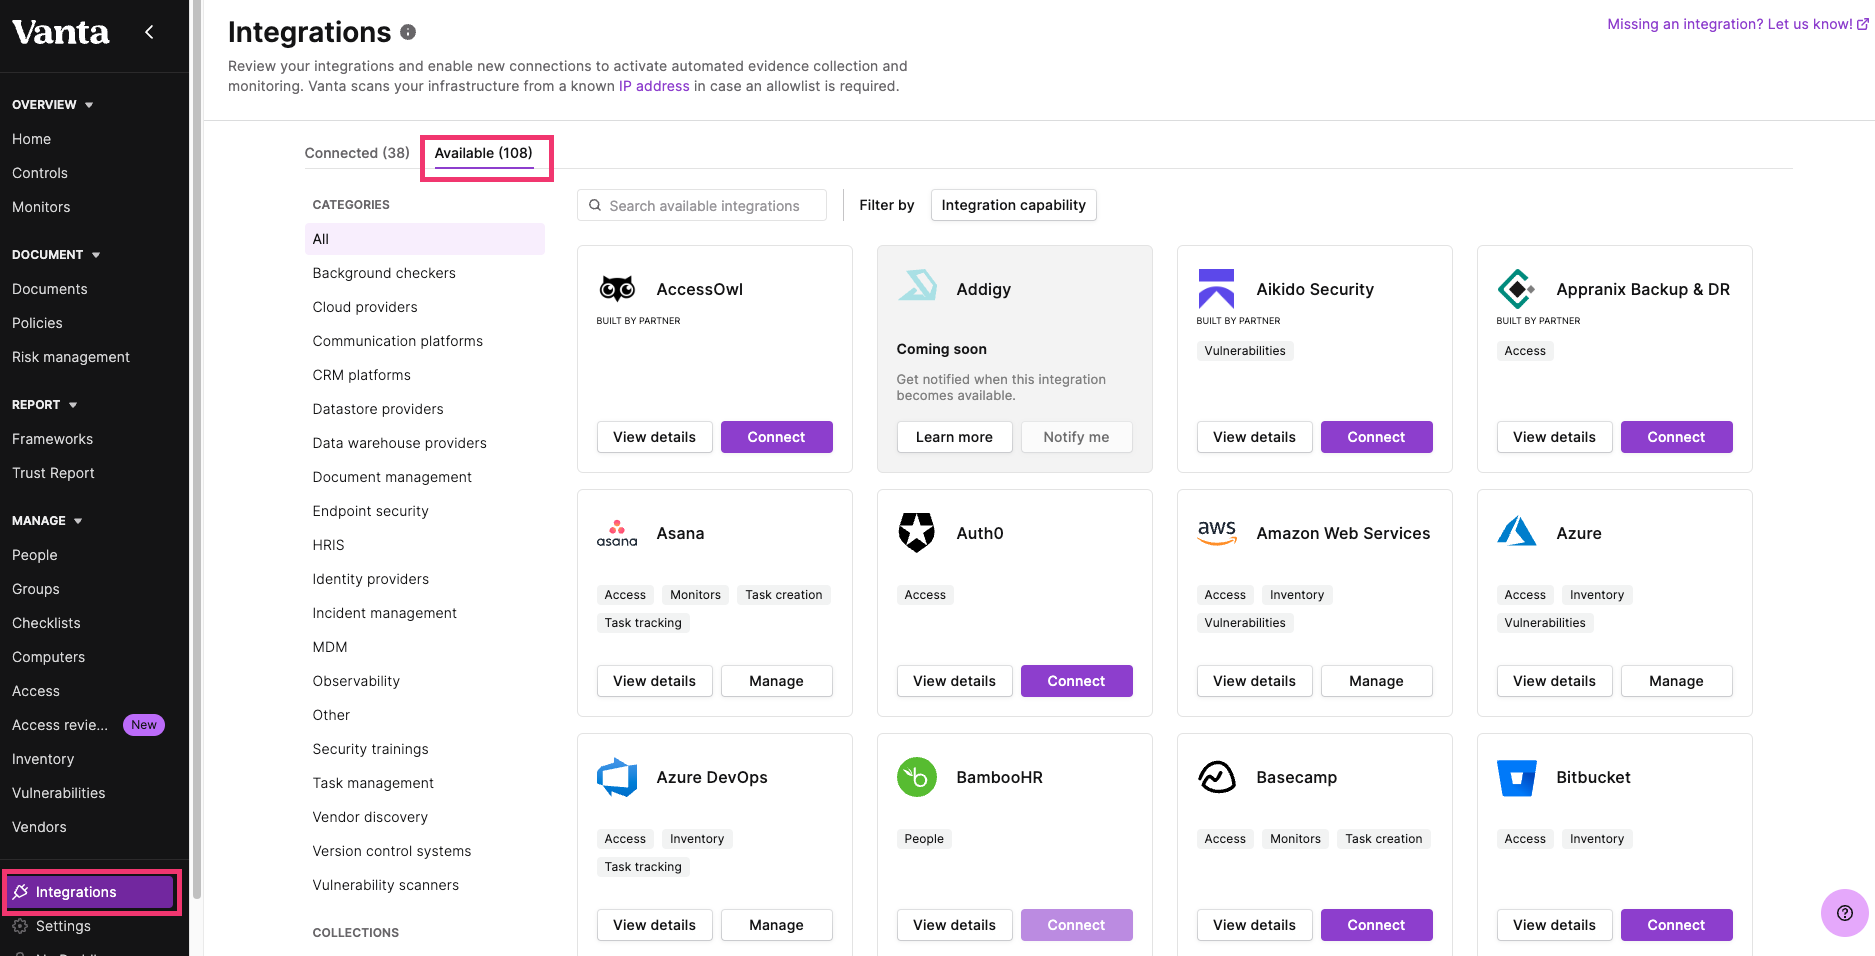This screenshot has height=956, width=1875.
Task: Click the external link icon near Let us know
Action: pos(1863,24)
